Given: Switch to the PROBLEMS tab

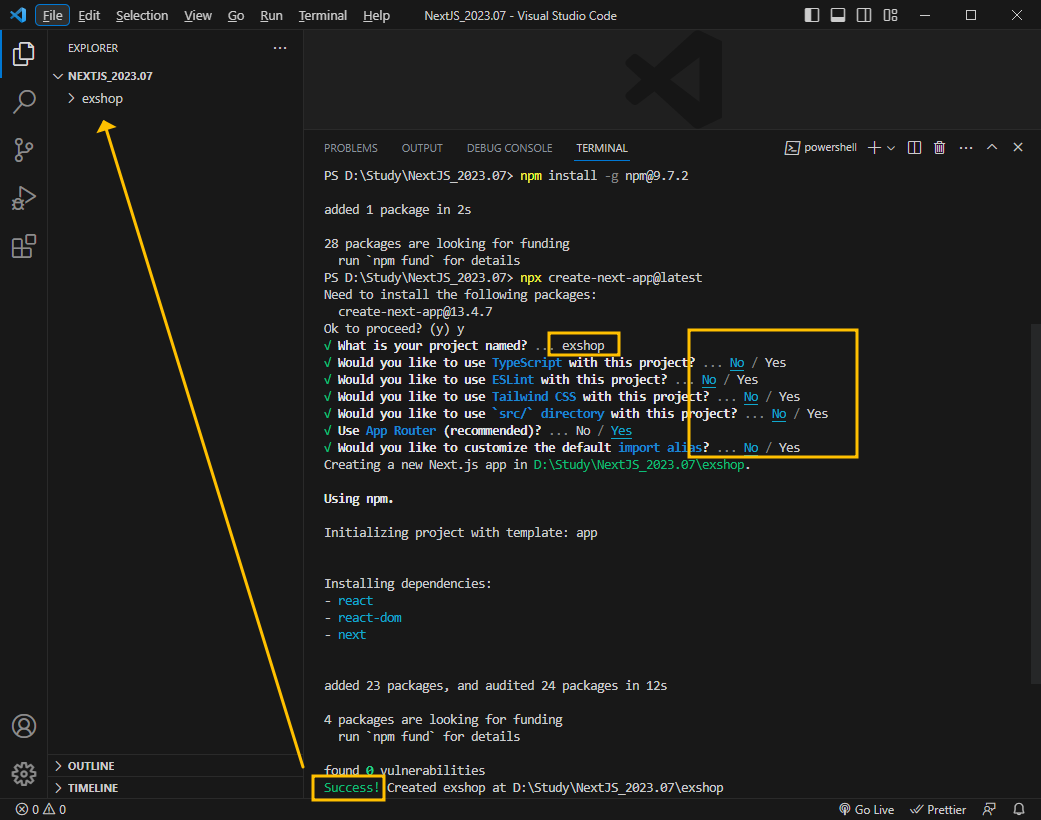Looking at the screenshot, I should (351, 148).
